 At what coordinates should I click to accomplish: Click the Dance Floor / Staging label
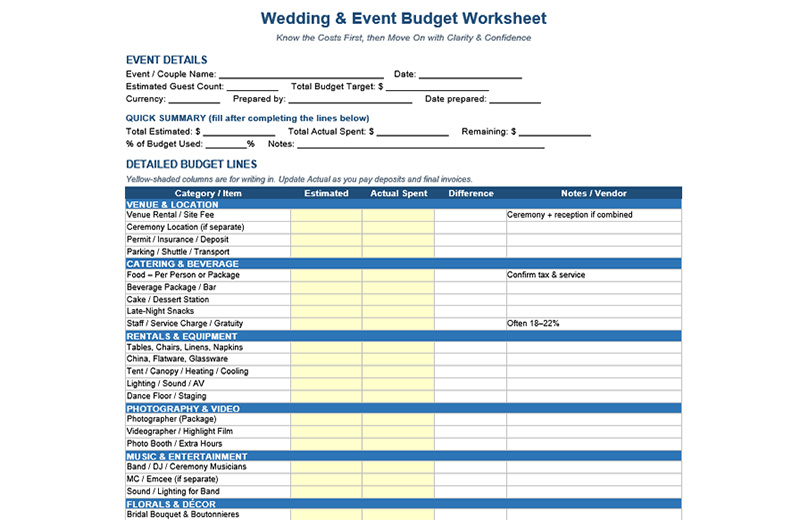pos(166,396)
